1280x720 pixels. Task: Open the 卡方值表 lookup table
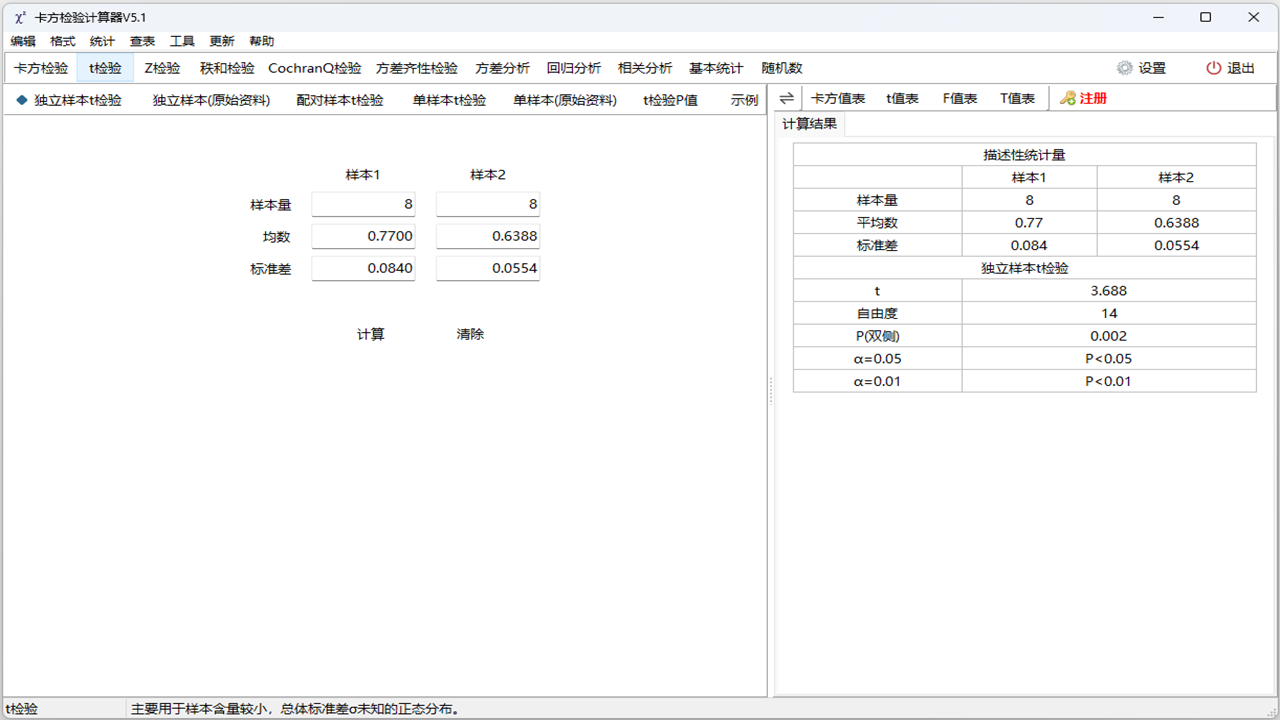tap(838, 98)
